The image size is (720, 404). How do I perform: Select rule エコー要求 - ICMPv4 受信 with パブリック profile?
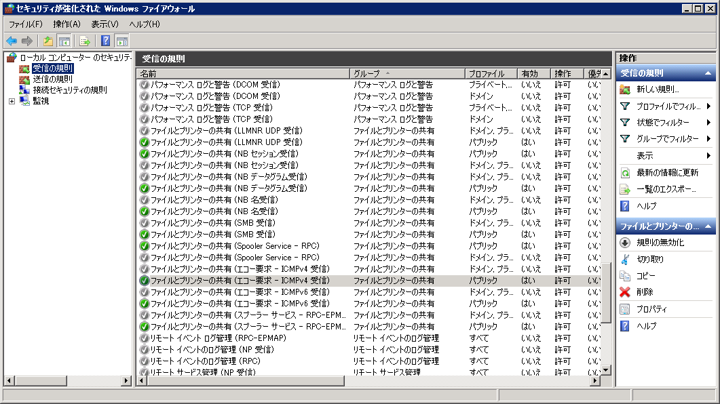369,281
